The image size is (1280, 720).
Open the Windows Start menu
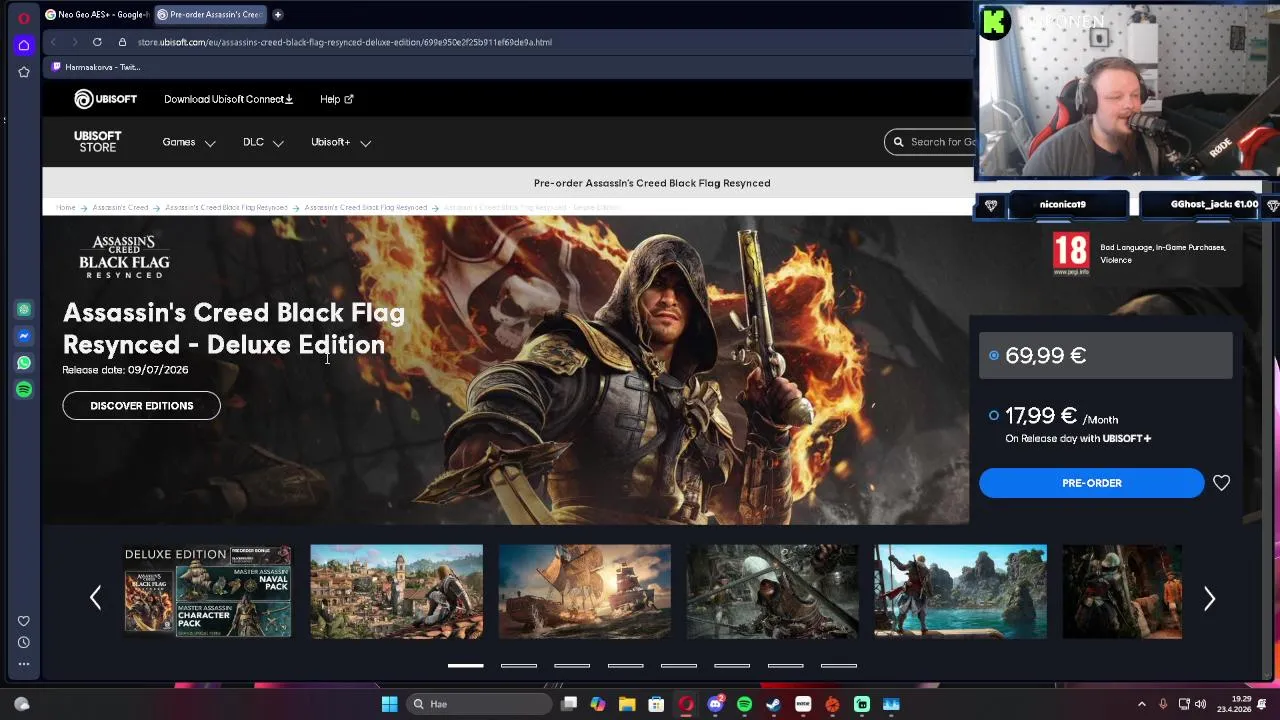[x=389, y=704]
